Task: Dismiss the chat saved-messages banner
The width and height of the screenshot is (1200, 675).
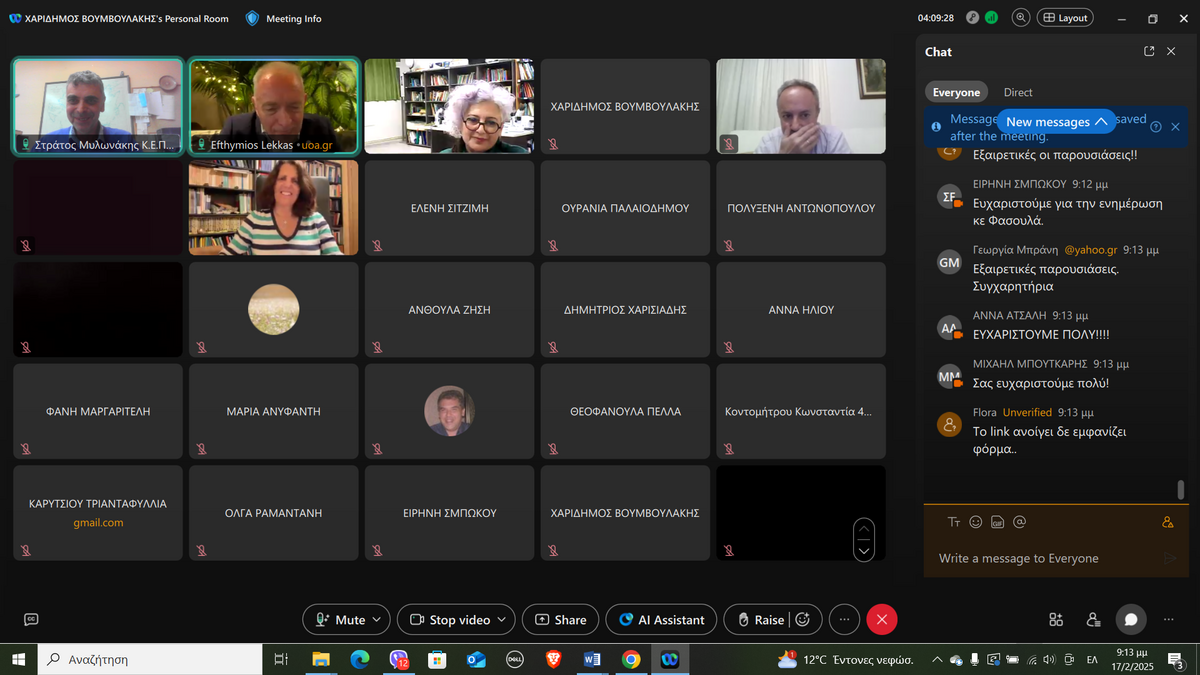Action: 1176,127
